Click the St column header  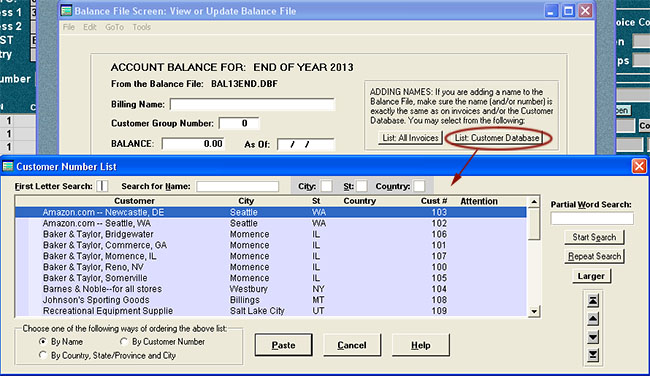tap(316, 201)
